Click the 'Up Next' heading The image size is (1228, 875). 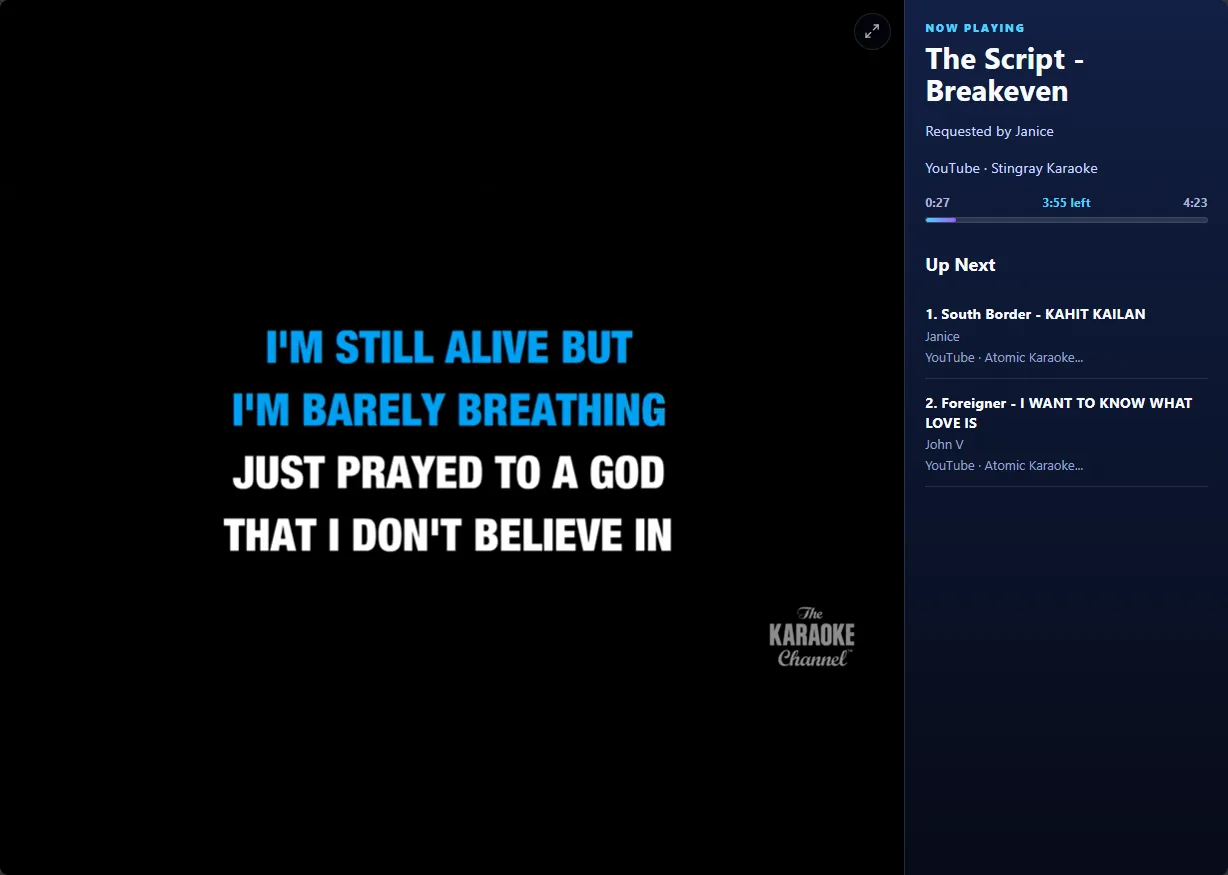(960, 265)
